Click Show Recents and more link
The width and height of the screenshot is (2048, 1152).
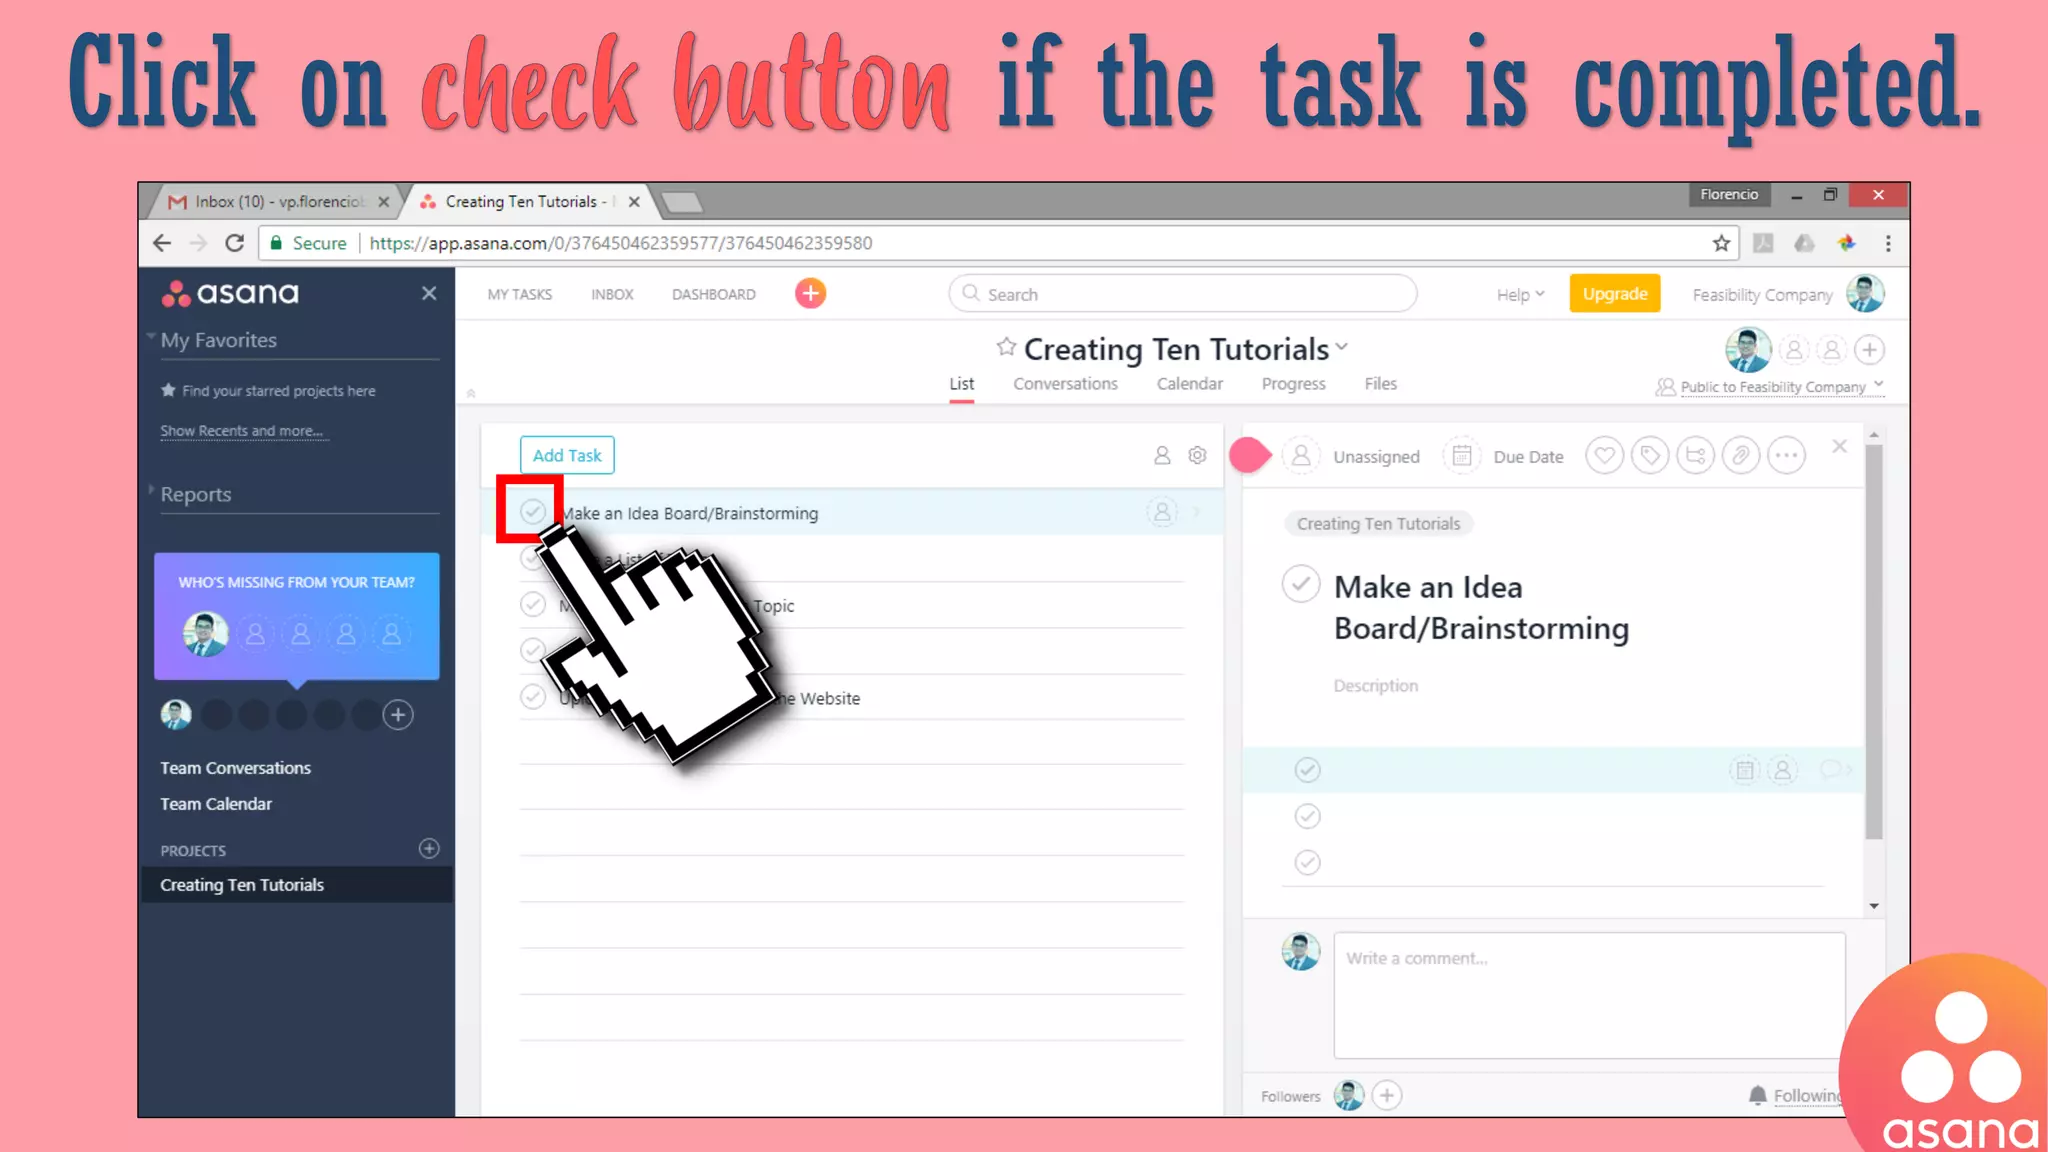point(241,431)
